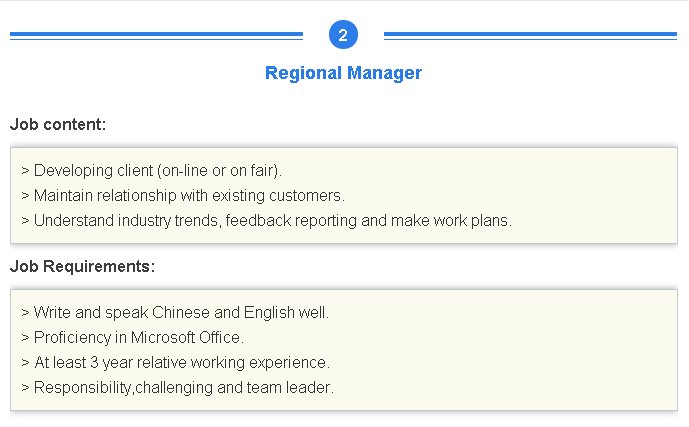Click the arrow bullet before Responsibility
Image resolution: width=689 pixels, height=427 pixels.
[x=25, y=388]
